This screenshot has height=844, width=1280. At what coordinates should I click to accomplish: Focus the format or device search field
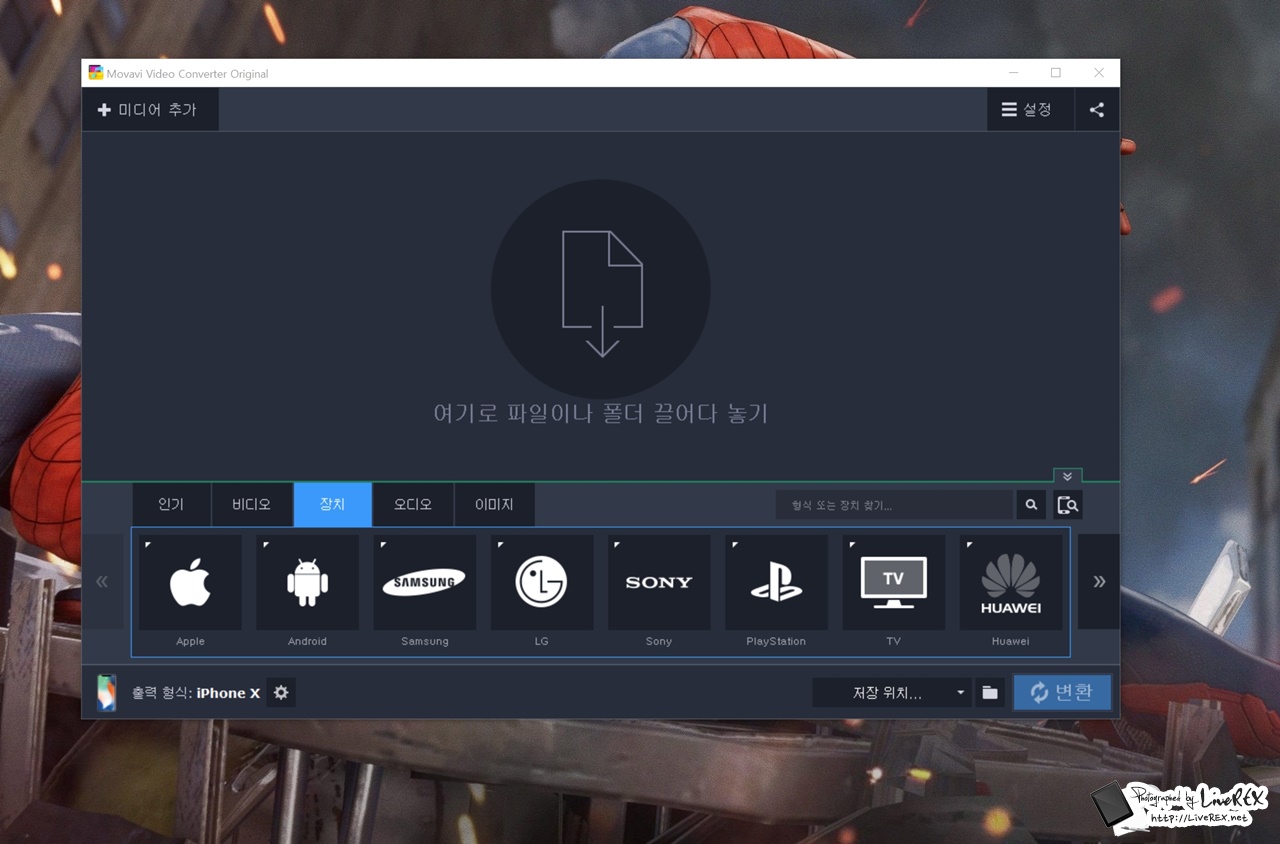tap(894, 505)
